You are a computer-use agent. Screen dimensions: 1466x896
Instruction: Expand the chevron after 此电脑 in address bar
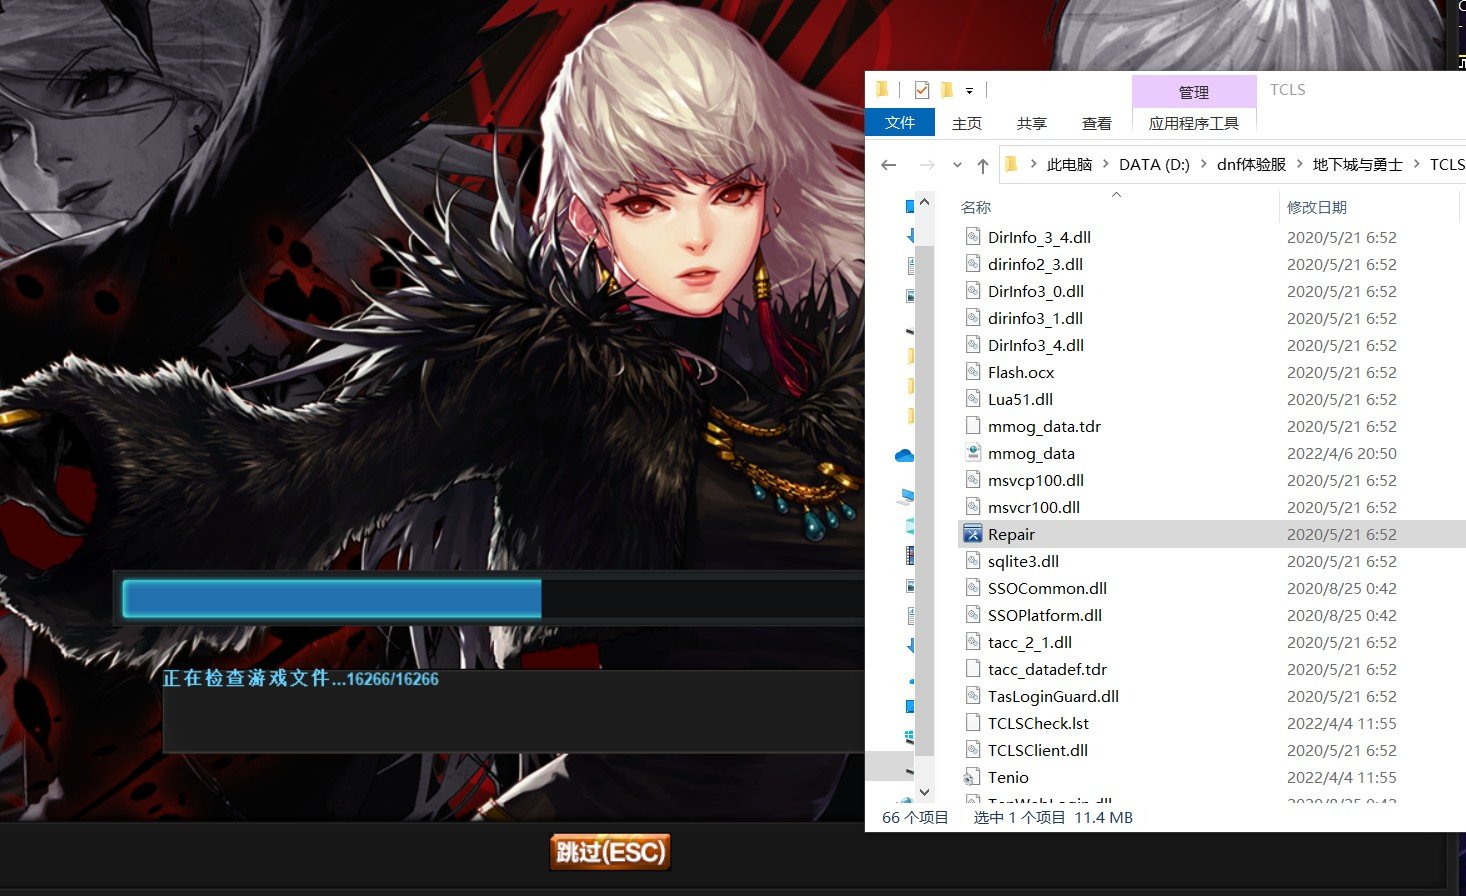click(x=1106, y=164)
